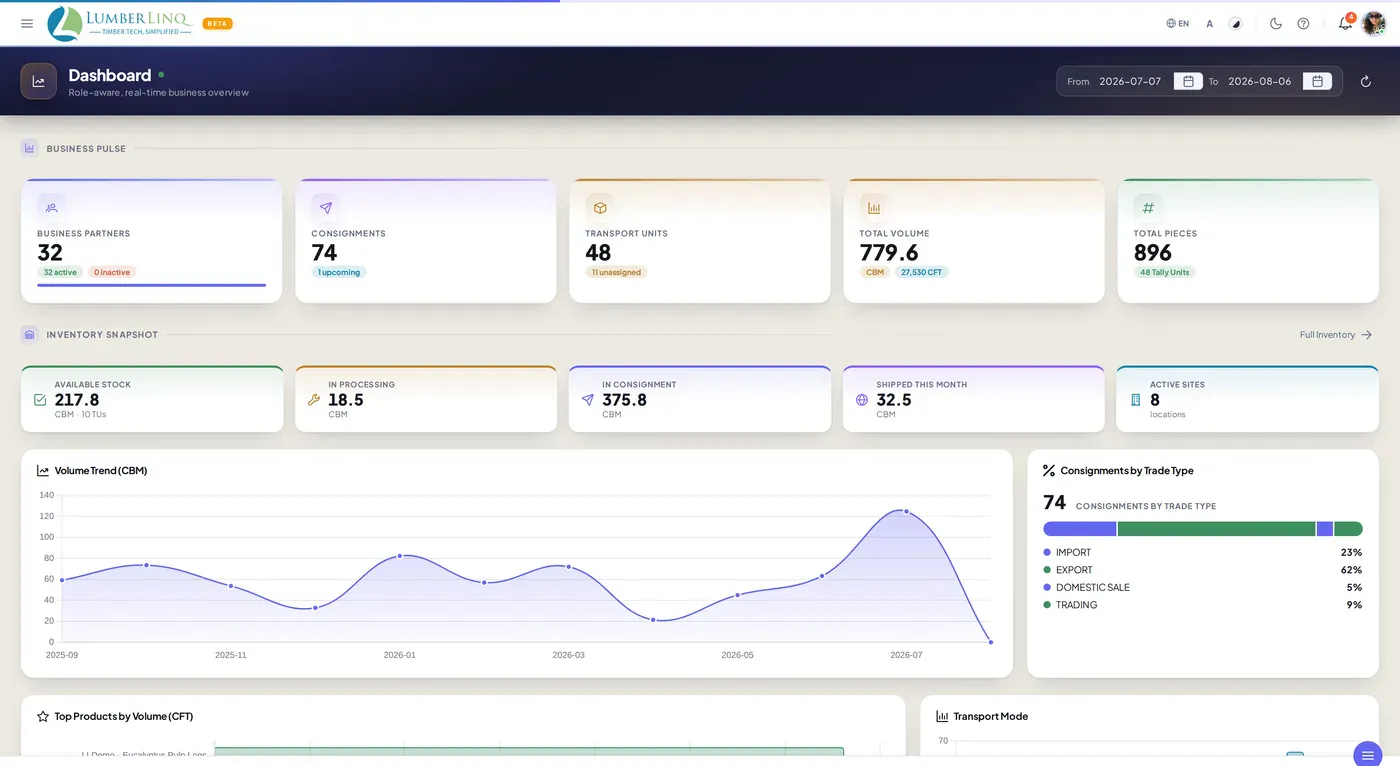The image size is (1400, 766).
Task: Click the font size A icon
Action: pyautogui.click(x=1209, y=23)
